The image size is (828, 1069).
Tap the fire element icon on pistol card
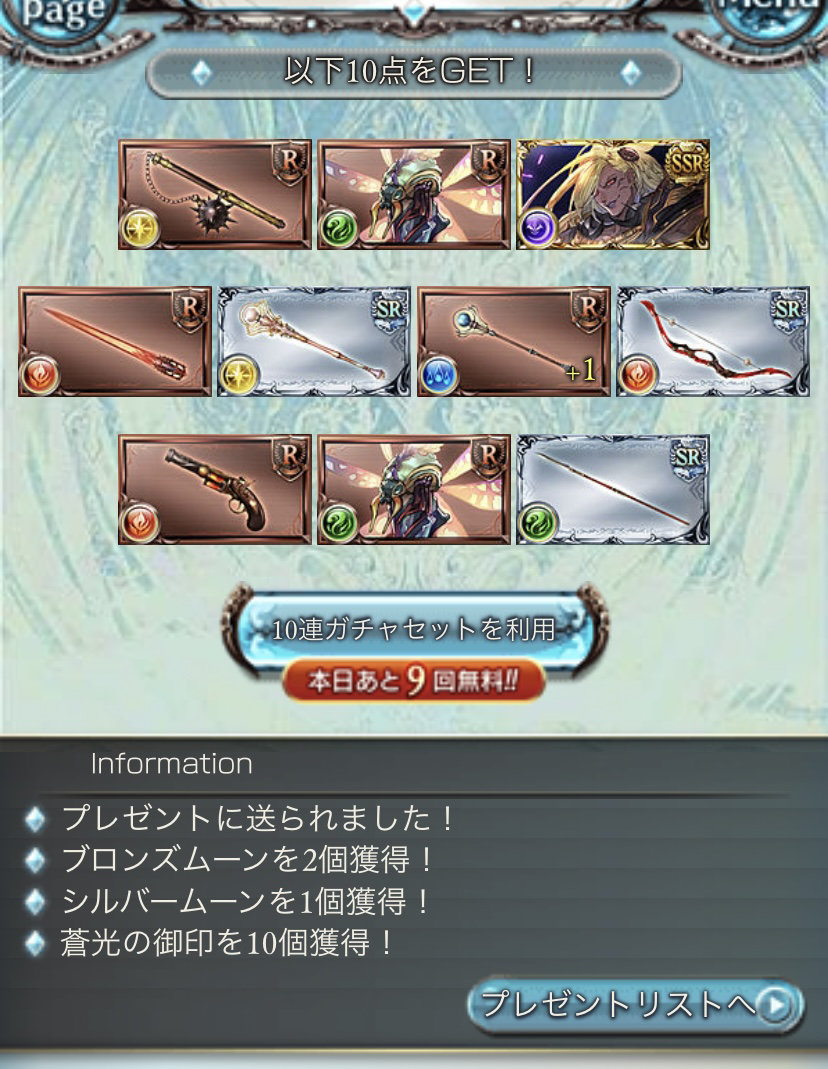(140, 523)
